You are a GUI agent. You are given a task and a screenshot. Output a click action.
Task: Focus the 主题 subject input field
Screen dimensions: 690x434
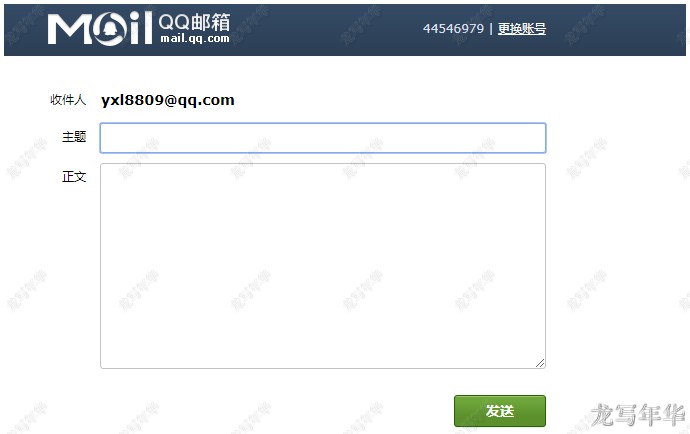click(x=323, y=138)
